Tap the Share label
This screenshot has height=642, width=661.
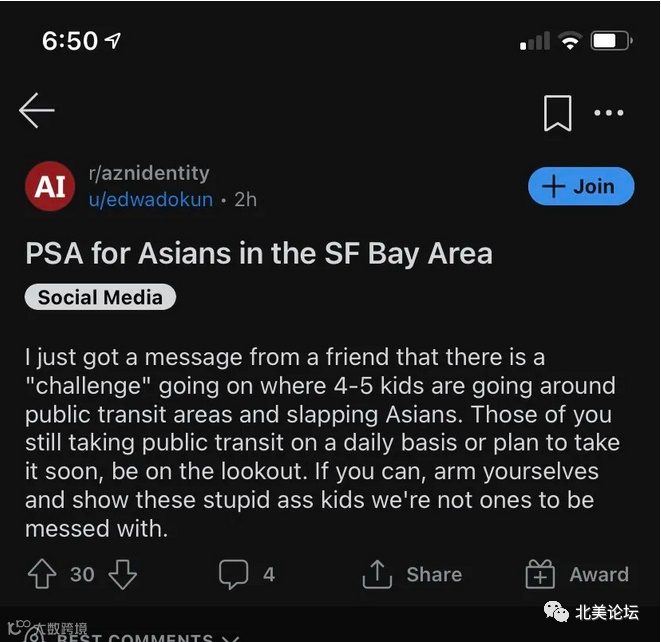coord(434,575)
